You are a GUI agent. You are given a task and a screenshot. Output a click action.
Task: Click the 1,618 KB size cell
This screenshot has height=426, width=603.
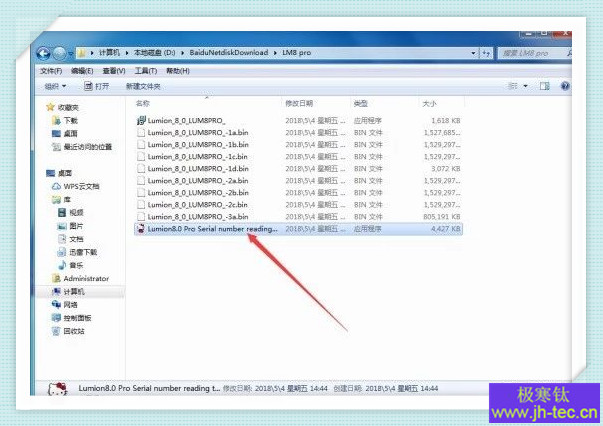tap(445, 121)
